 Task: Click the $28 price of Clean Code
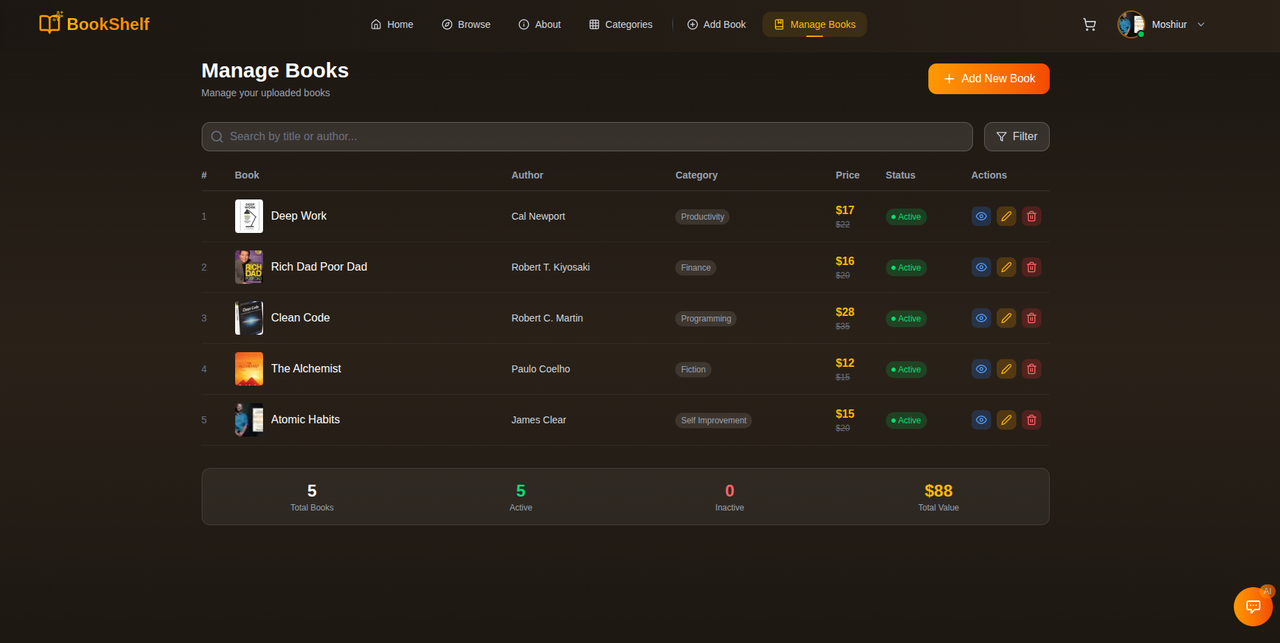click(x=845, y=312)
